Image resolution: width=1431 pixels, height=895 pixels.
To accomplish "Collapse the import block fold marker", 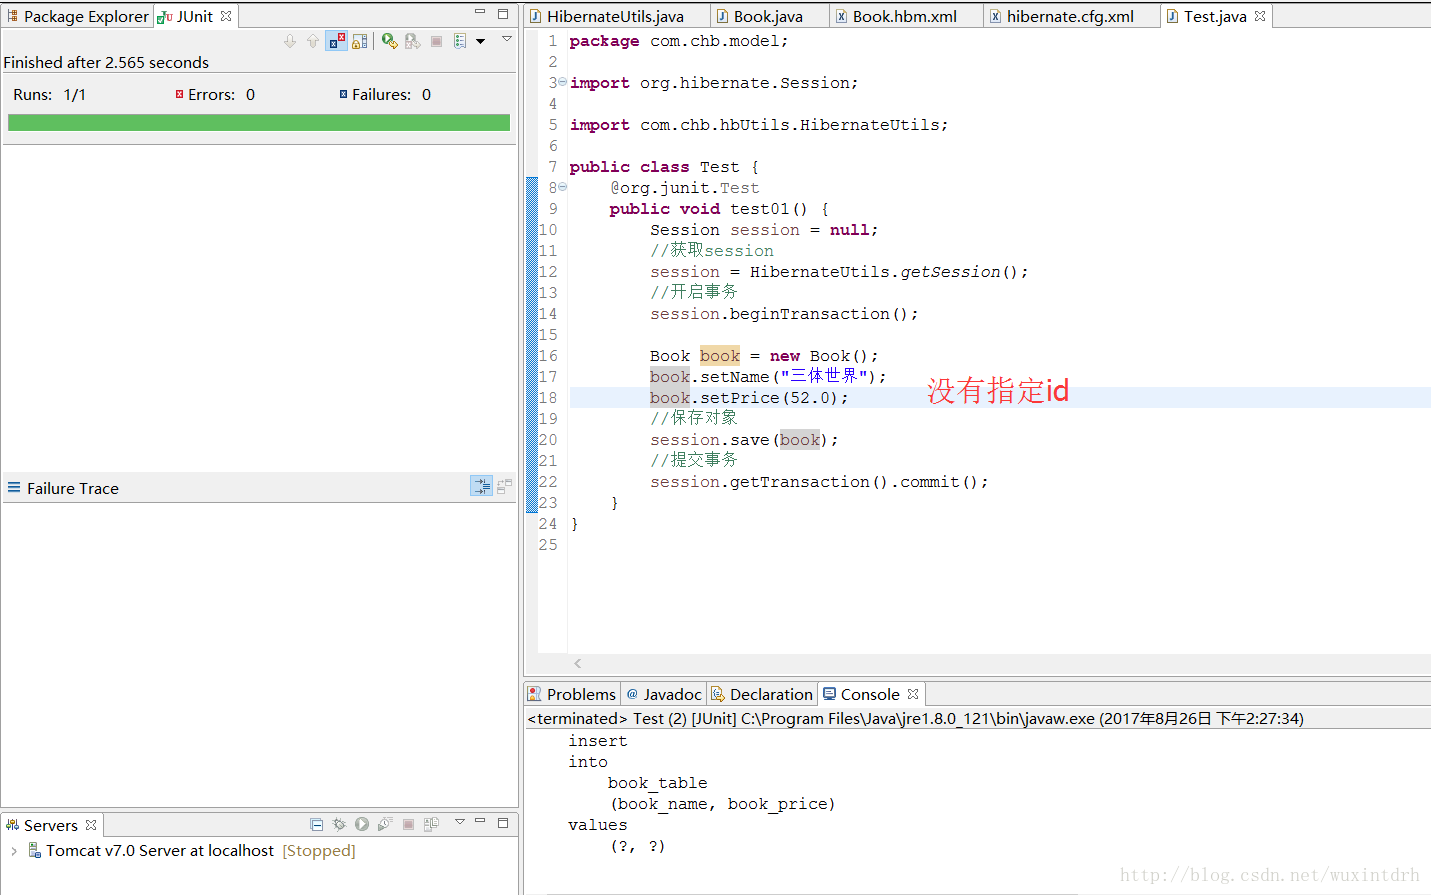I will tap(562, 82).
